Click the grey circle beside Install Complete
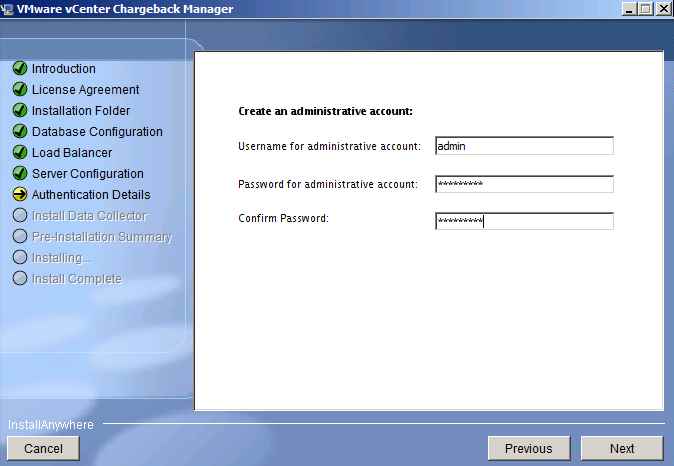The image size is (674, 466). click(20, 278)
